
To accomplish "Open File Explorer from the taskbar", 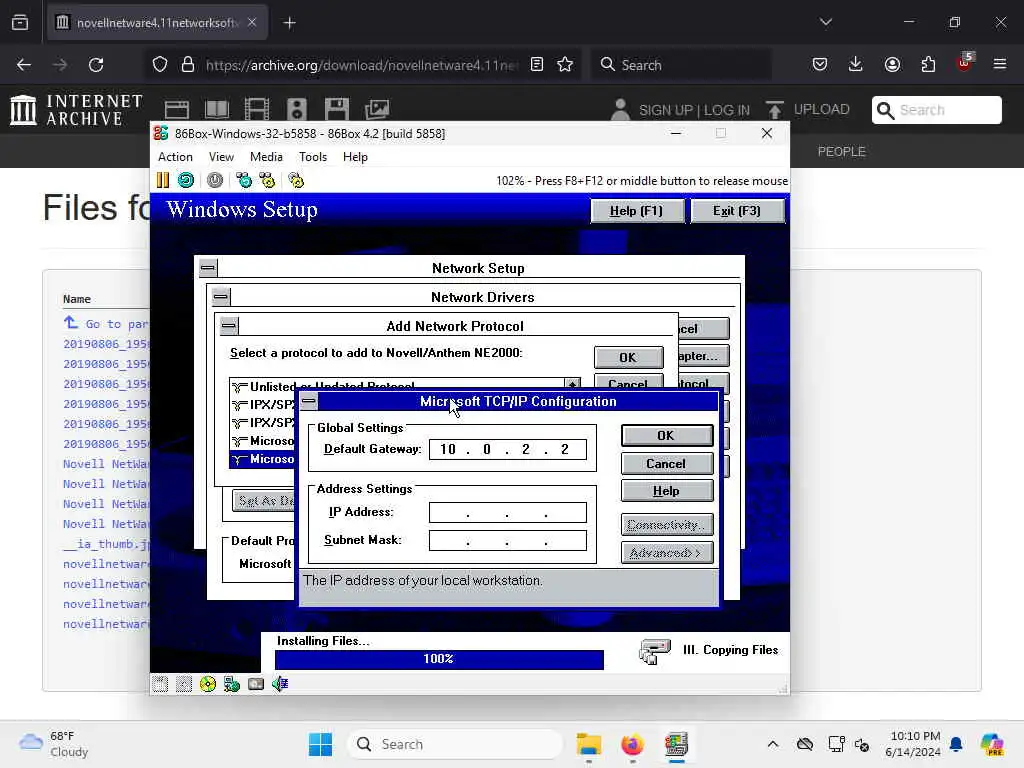I will (x=588, y=744).
